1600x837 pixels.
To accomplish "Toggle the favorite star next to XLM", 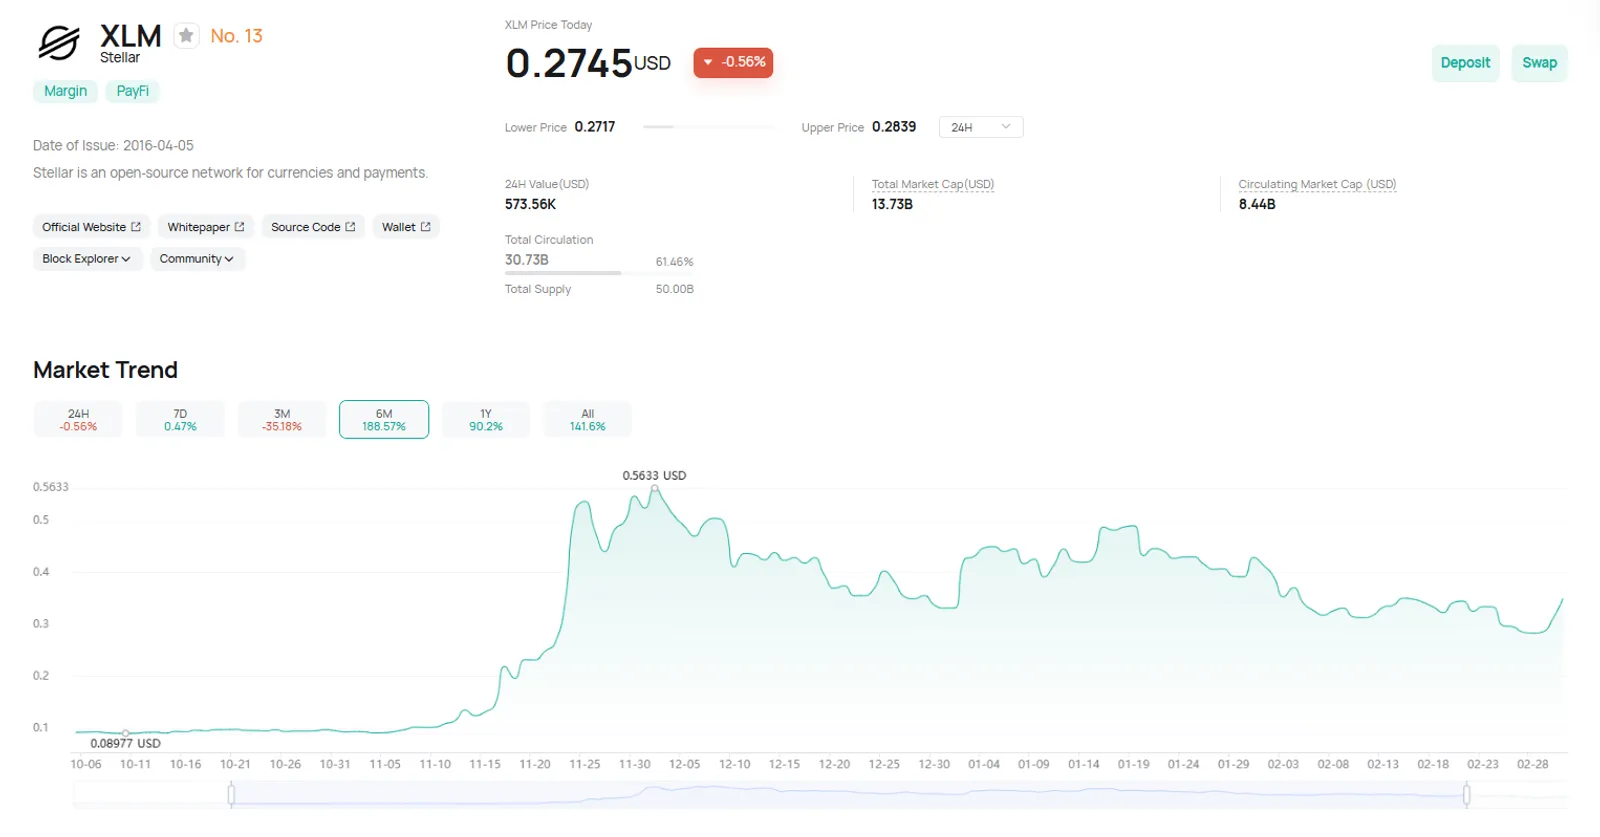I will (186, 36).
